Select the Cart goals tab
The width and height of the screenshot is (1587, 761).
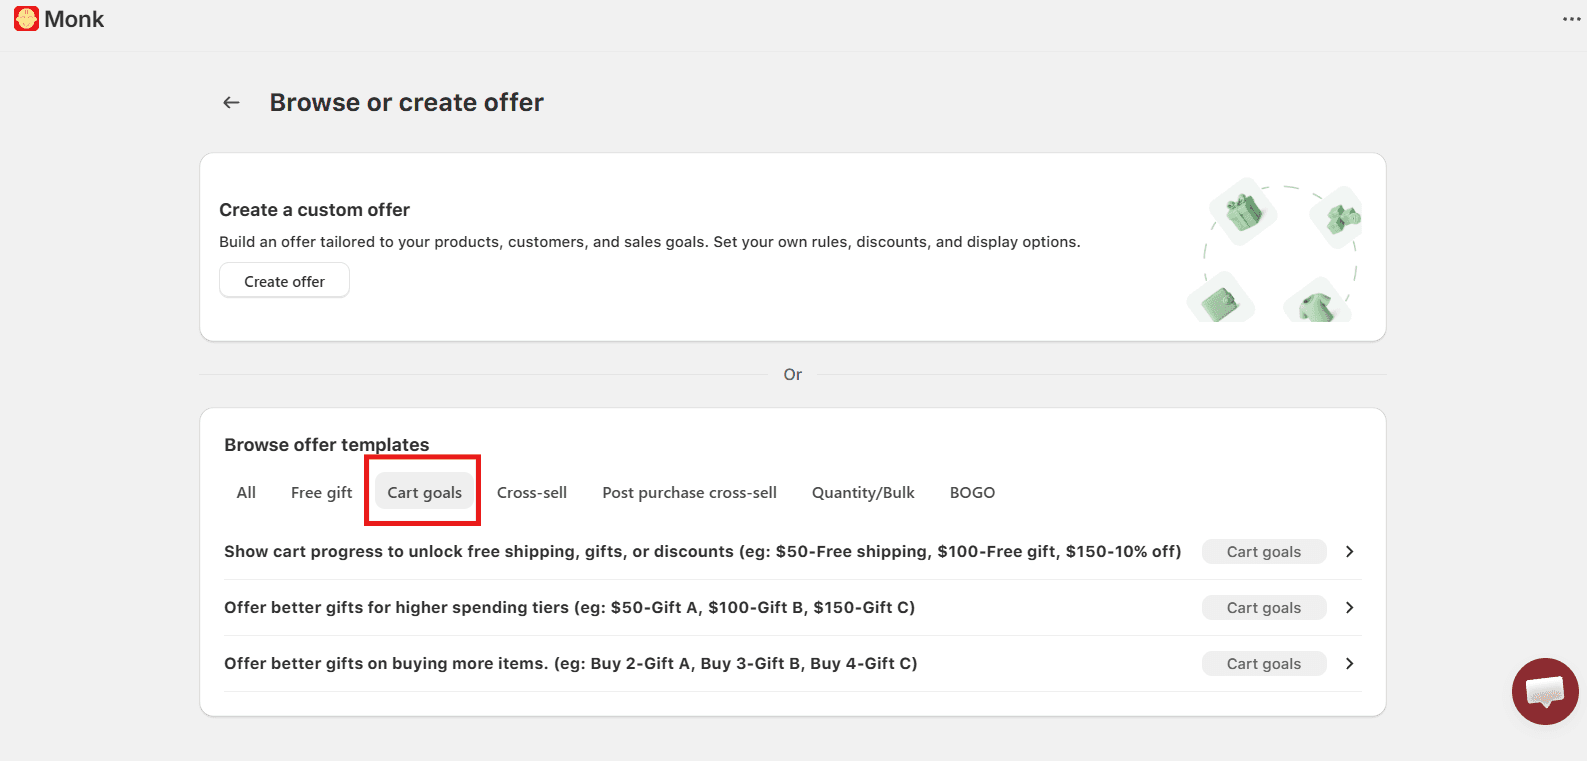[424, 492]
